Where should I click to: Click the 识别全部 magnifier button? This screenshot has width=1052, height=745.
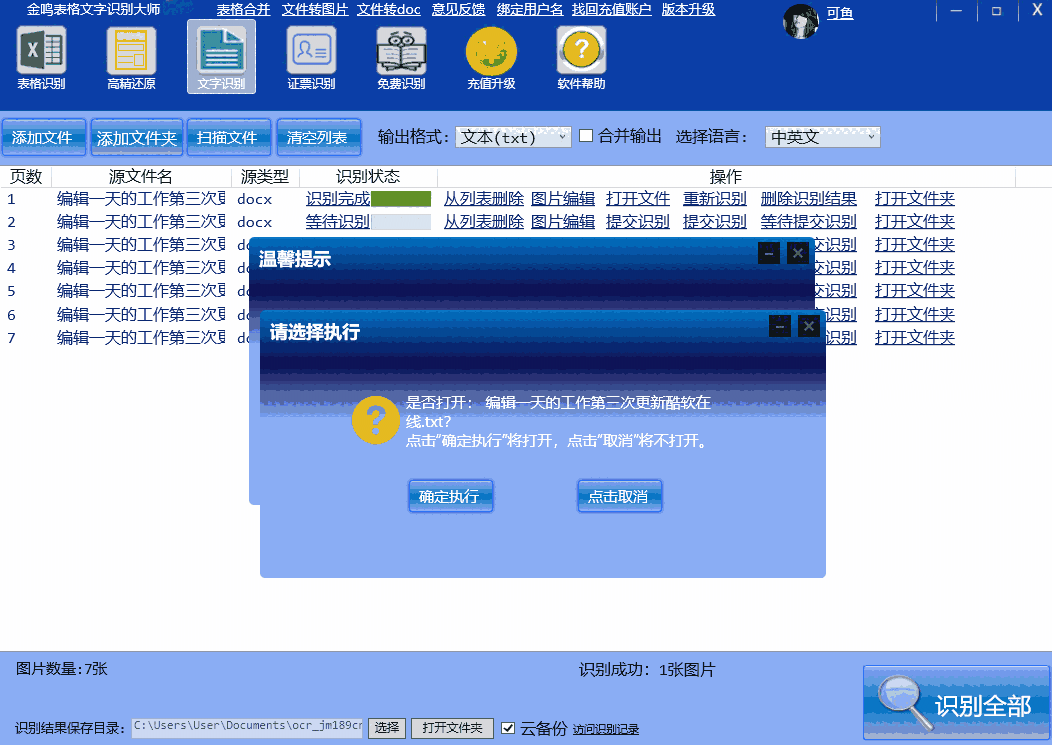coord(956,702)
